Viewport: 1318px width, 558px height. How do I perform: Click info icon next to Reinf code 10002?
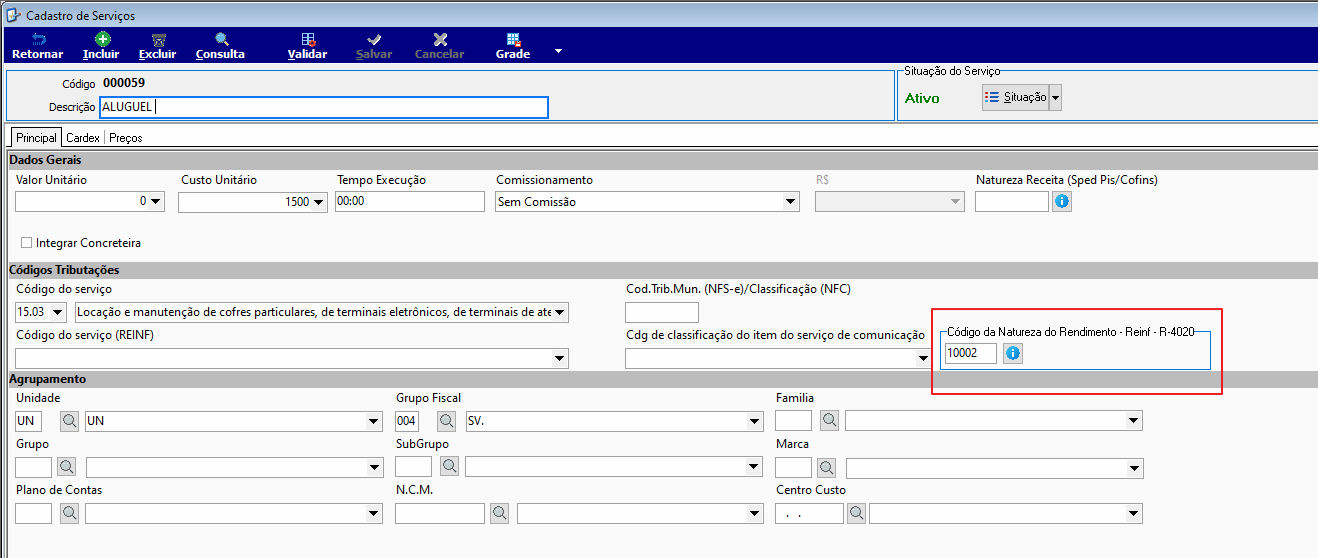tap(1013, 353)
